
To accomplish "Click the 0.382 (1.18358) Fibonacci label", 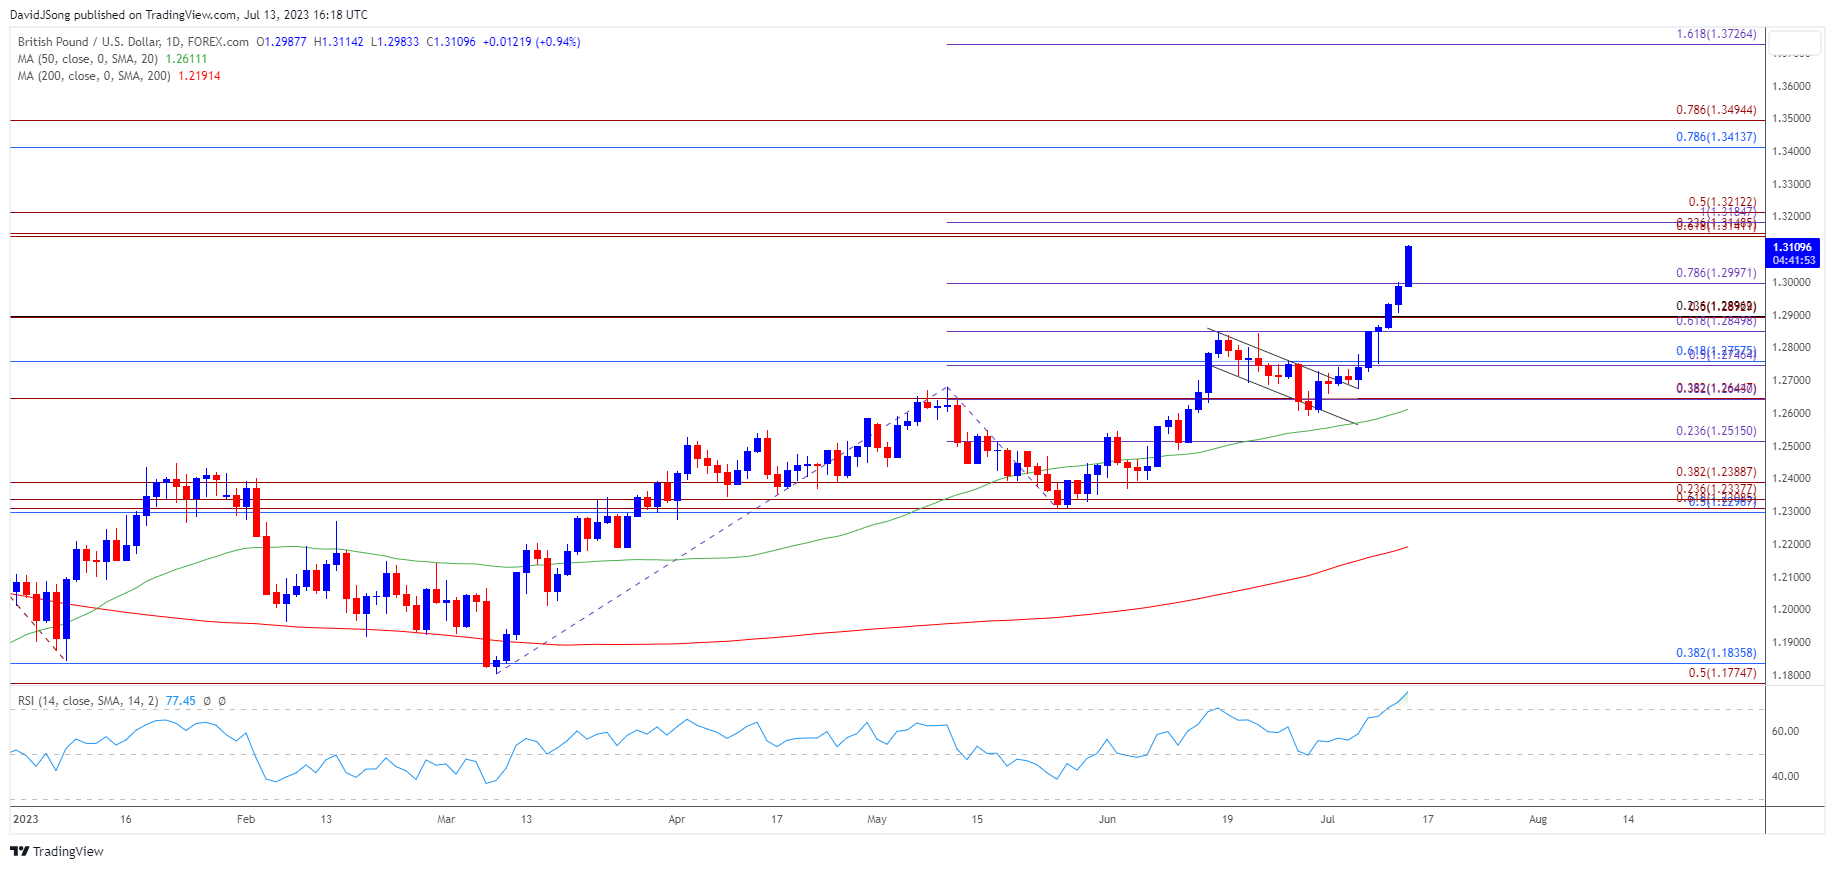I will tap(1716, 653).
